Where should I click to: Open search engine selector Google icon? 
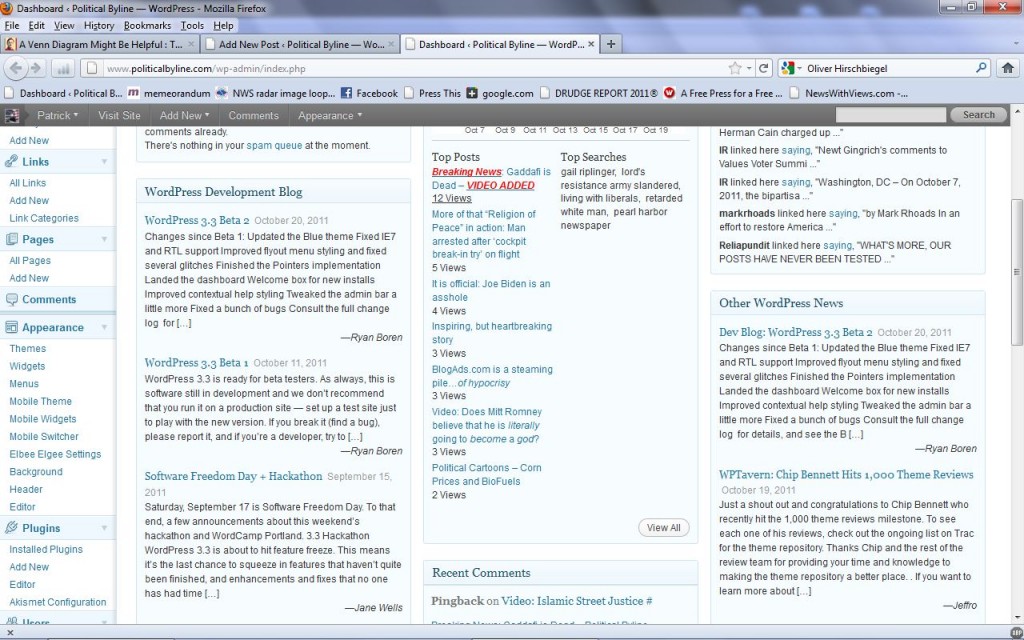coord(788,68)
